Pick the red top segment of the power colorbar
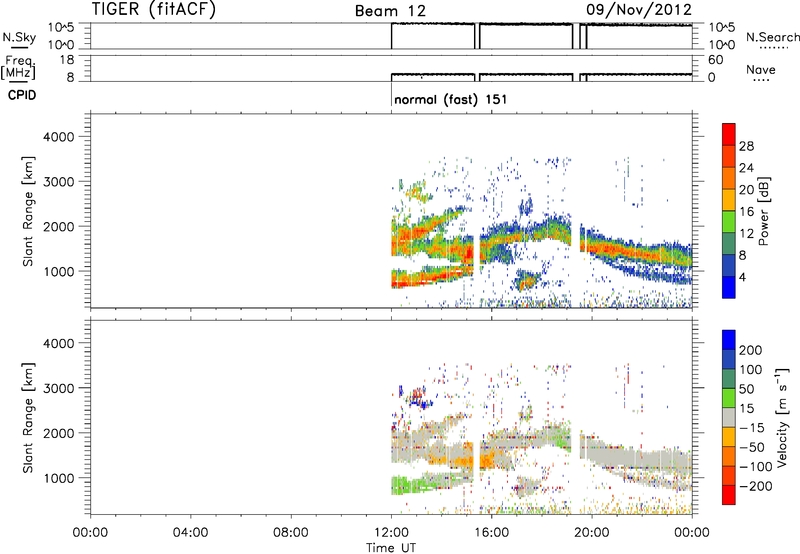The width and height of the screenshot is (800, 554). pyautogui.click(x=729, y=135)
